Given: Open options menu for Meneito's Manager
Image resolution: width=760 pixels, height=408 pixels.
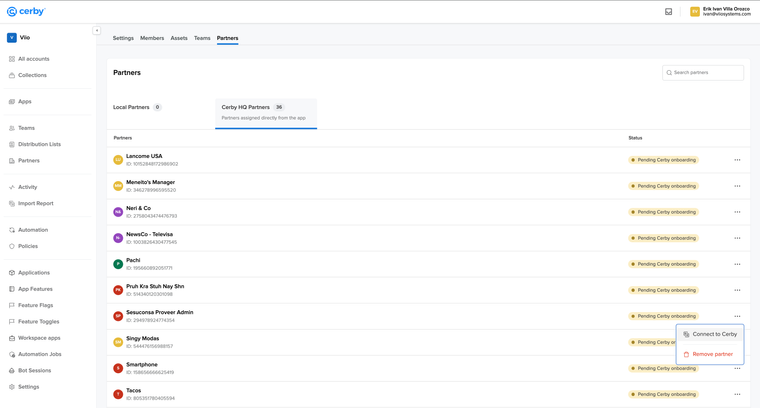Looking at the screenshot, I should pyautogui.click(x=737, y=186).
